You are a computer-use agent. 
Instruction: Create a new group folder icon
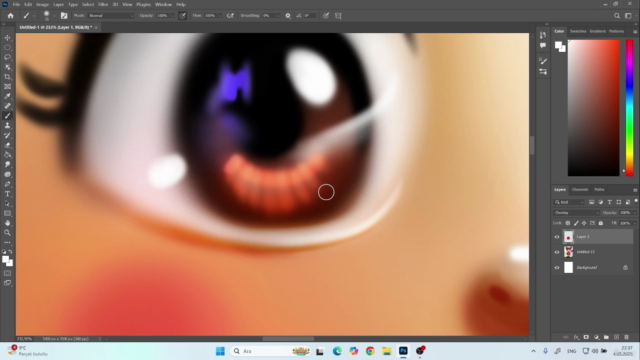point(606,337)
